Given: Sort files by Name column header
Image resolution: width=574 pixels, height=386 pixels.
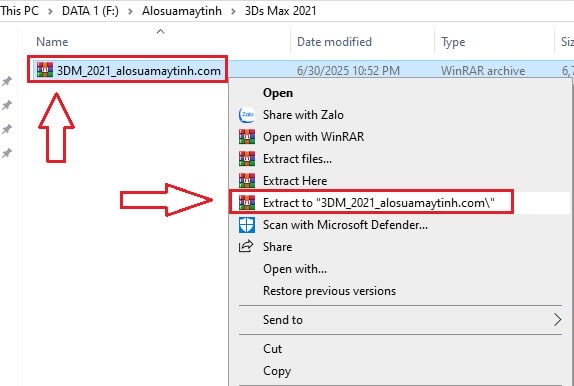Looking at the screenshot, I should [52, 42].
